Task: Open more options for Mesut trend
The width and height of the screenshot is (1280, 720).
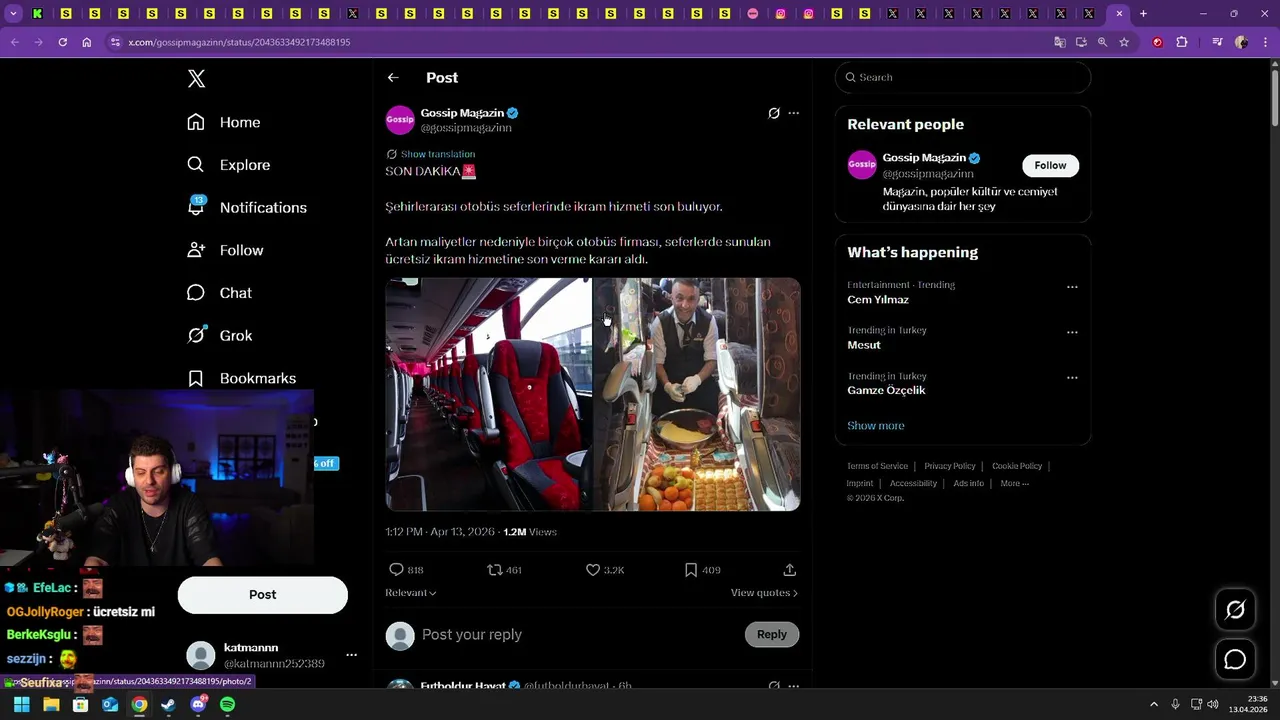Action: tap(1072, 332)
